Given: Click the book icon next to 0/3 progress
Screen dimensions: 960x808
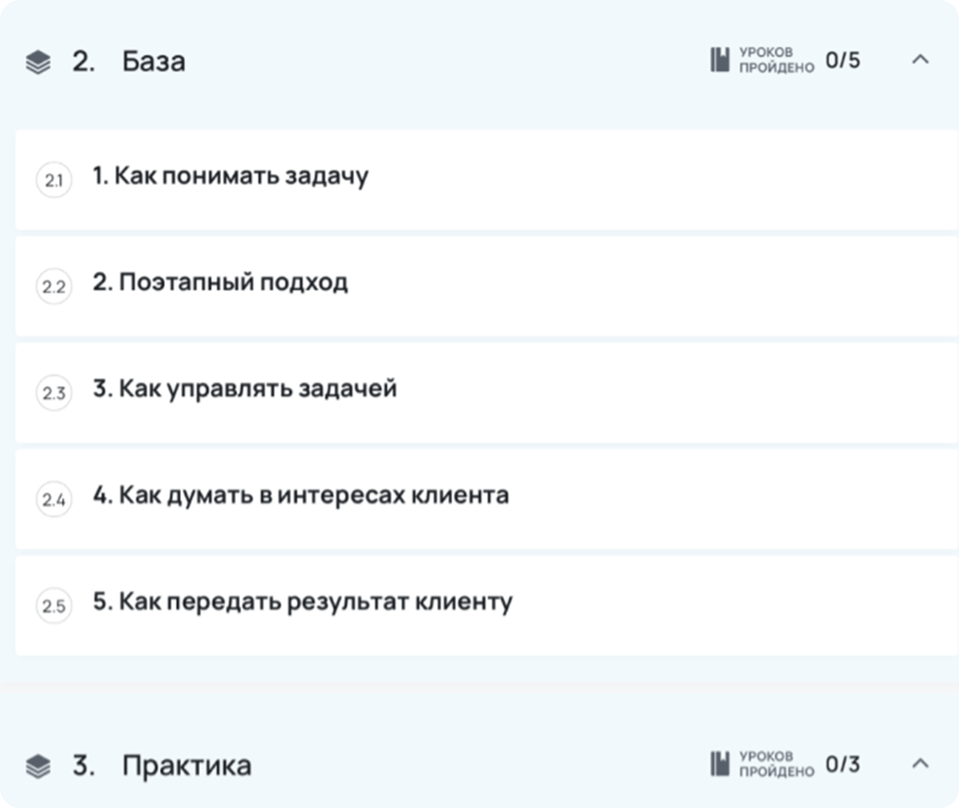Looking at the screenshot, I should click(719, 764).
